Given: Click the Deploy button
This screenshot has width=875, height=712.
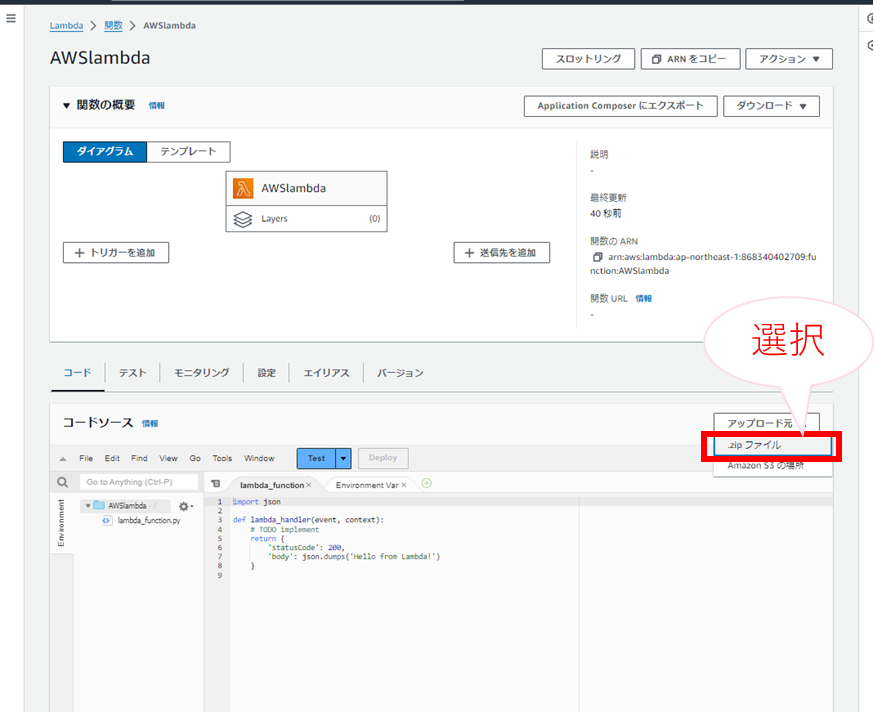Looking at the screenshot, I should coord(383,458).
